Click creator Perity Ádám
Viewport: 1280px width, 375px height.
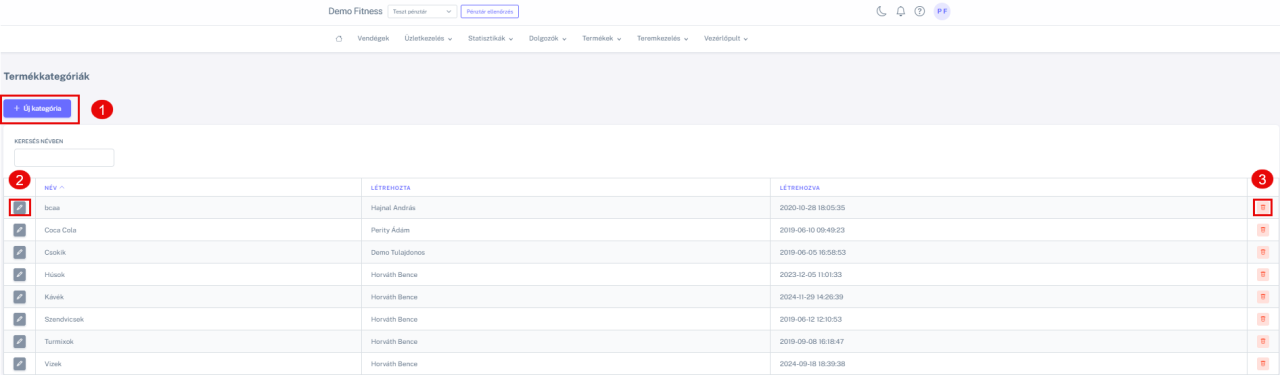point(391,230)
